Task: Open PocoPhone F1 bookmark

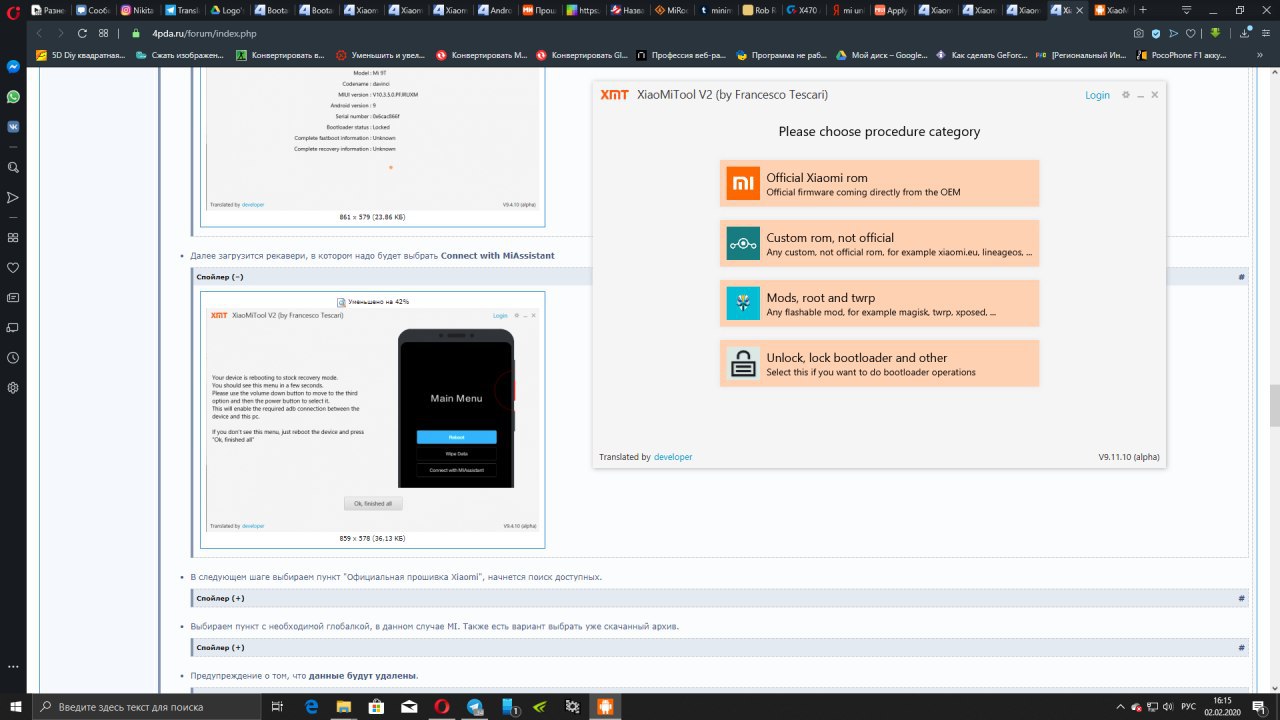Action: tap(1183, 55)
